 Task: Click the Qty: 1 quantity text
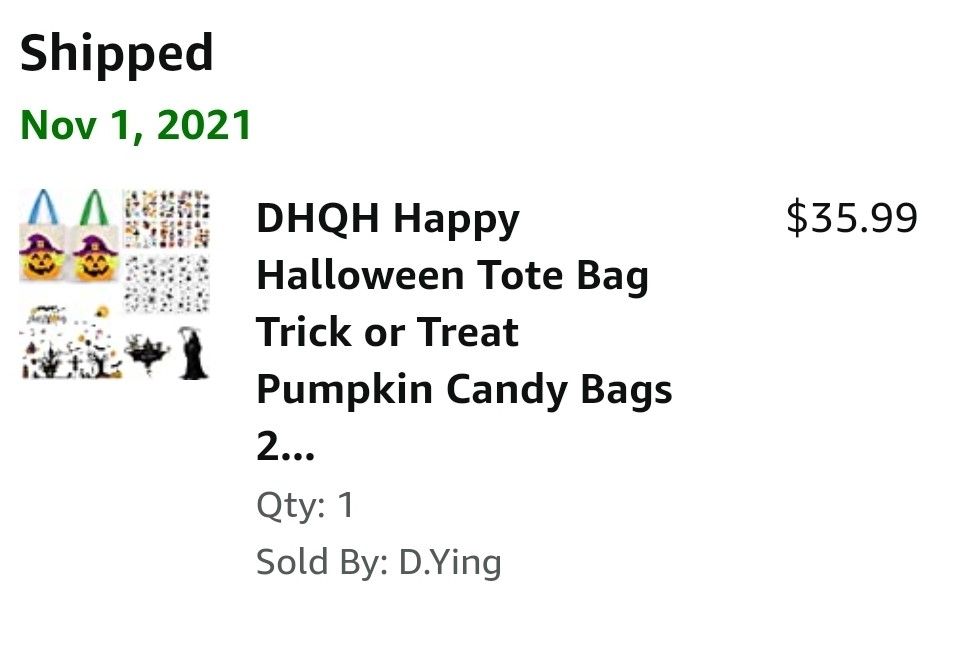tap(305, 505)
